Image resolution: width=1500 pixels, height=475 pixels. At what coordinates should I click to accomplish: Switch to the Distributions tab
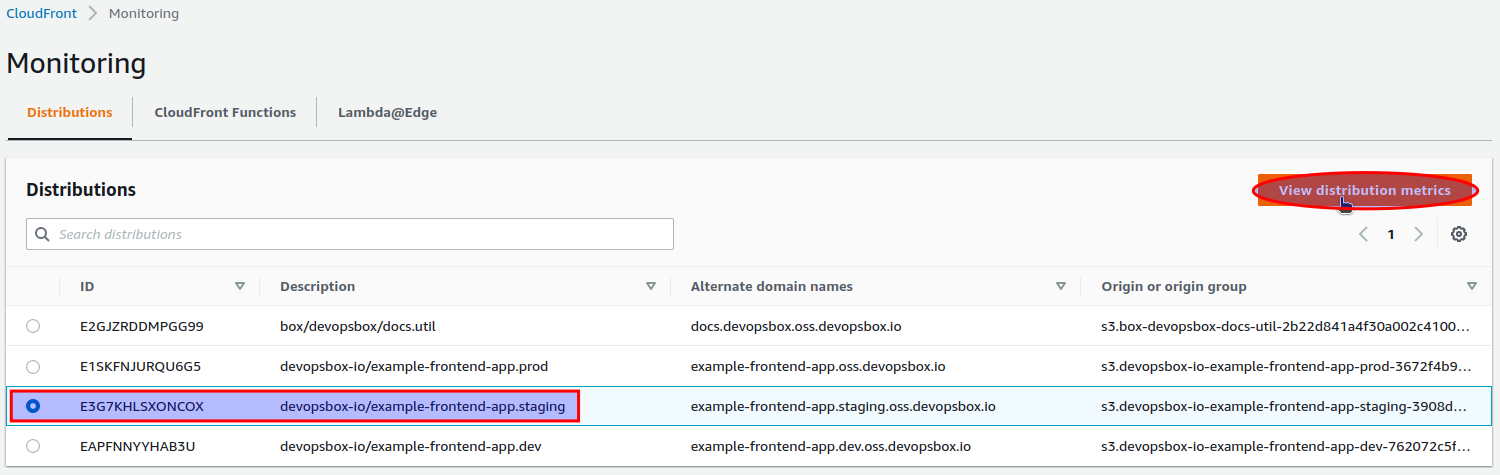tap(70, 112)
